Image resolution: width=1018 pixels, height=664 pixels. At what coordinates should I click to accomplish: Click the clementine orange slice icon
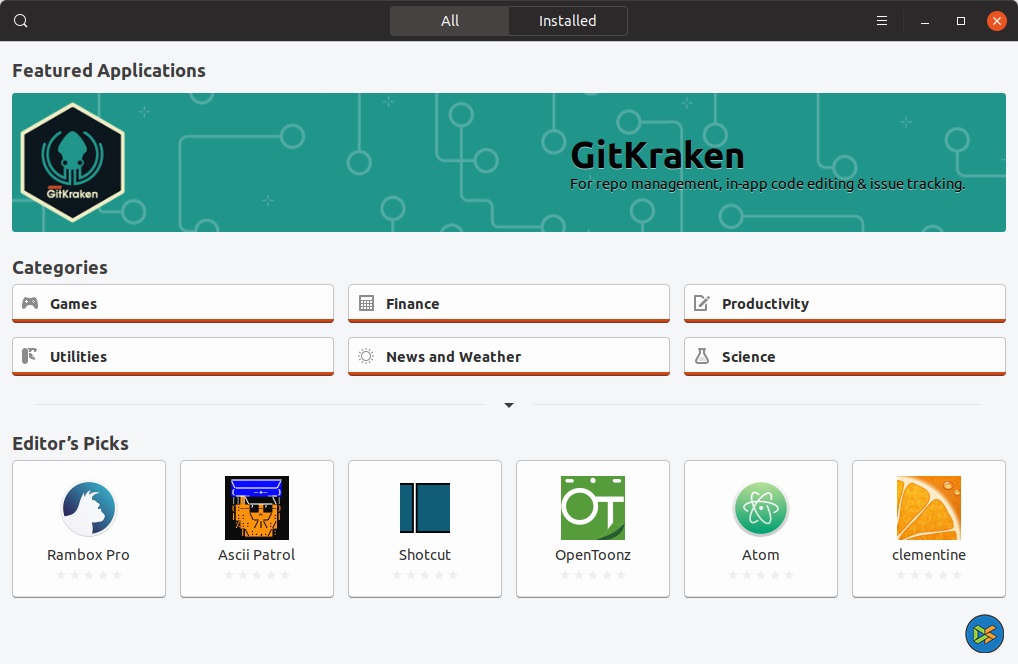(928, 508)
